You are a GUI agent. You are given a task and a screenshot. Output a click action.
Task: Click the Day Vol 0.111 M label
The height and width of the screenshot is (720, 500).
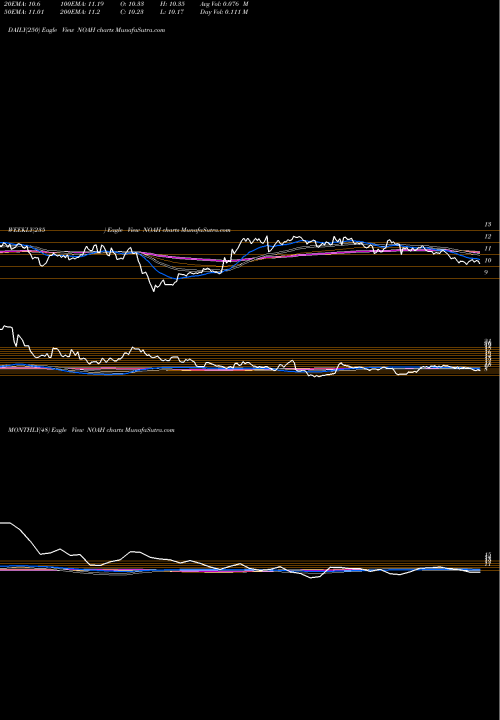point(224,12)
